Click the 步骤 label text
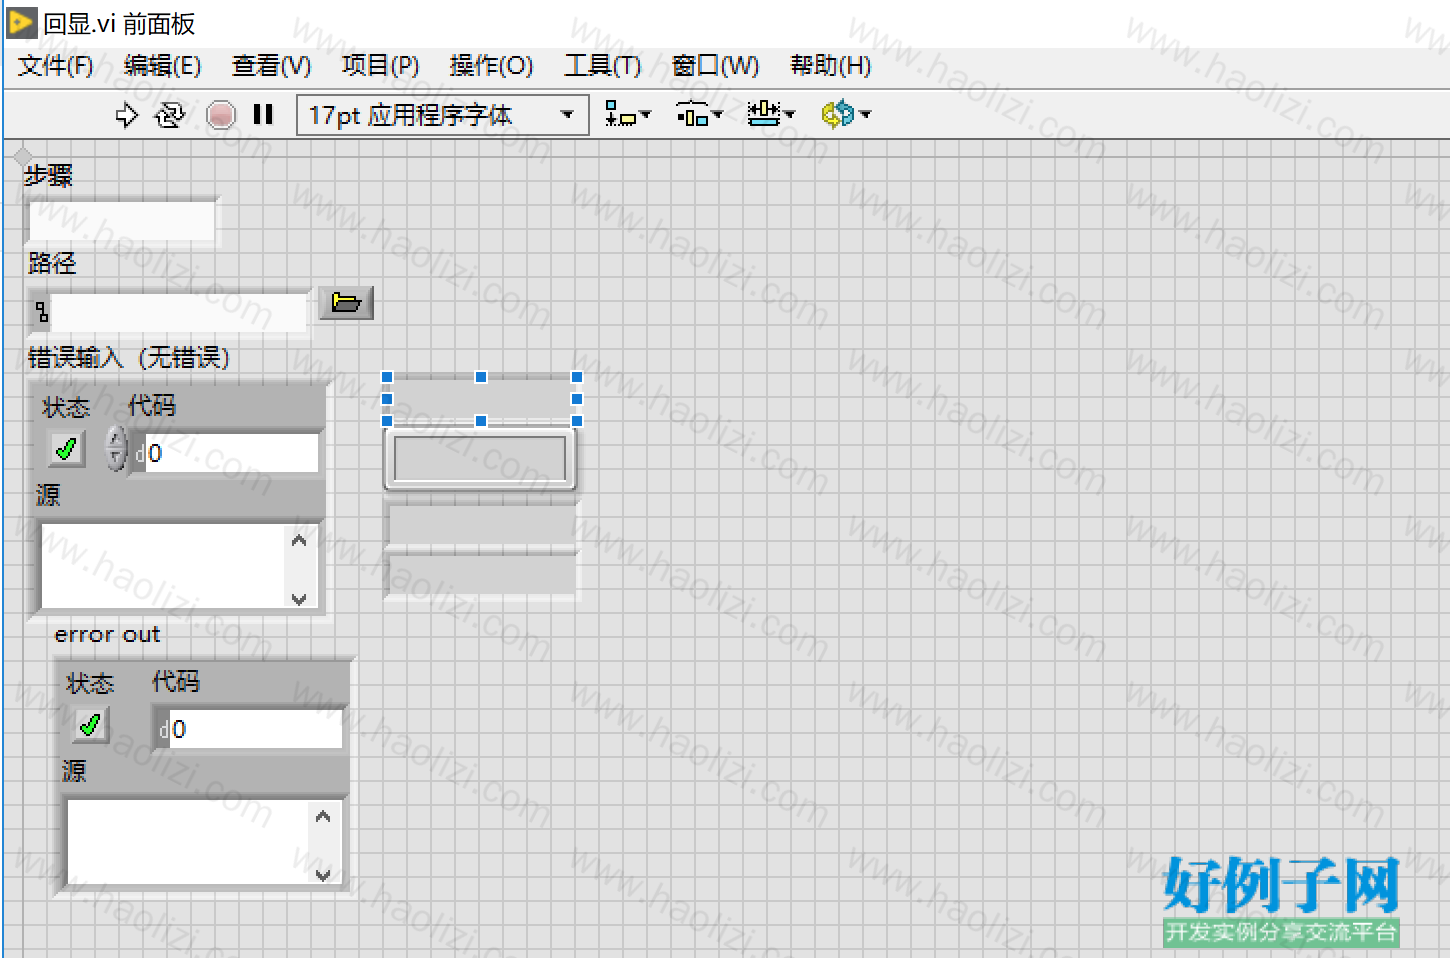Viewport: 1450px width, 958px height. pyautogui.click(x=48, y=175)
